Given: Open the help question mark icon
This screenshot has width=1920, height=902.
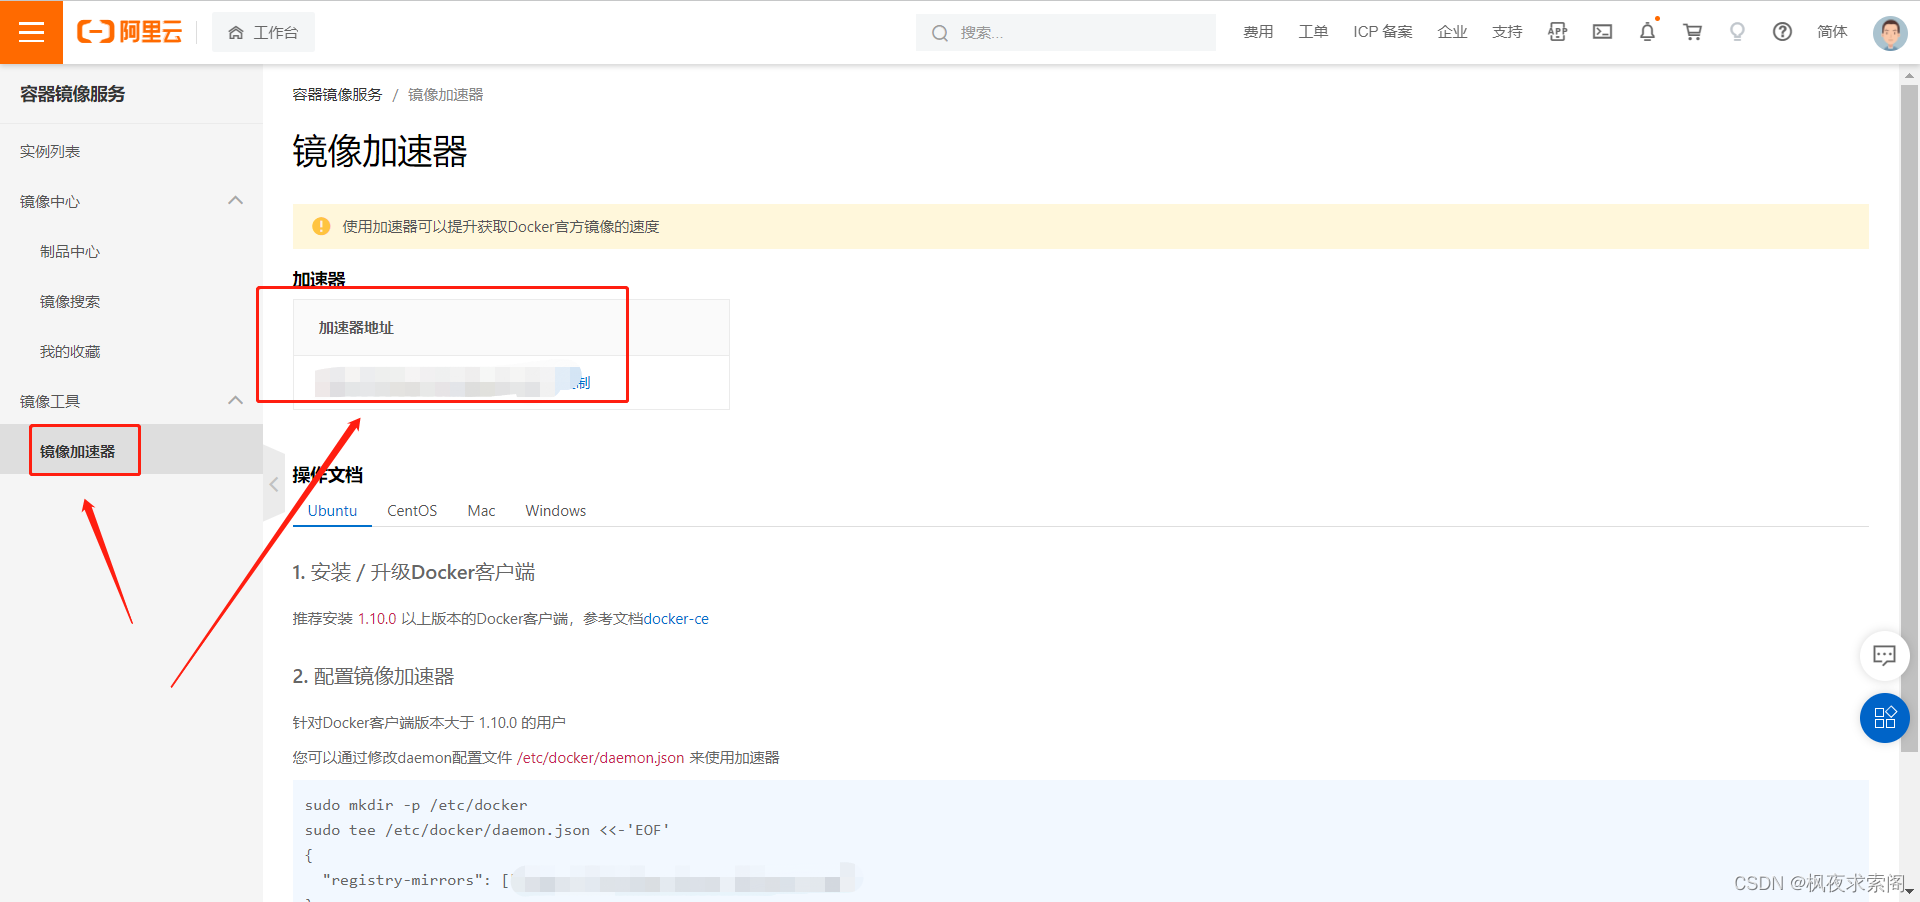Looking at the screenshot, I should pos(1782,32).
